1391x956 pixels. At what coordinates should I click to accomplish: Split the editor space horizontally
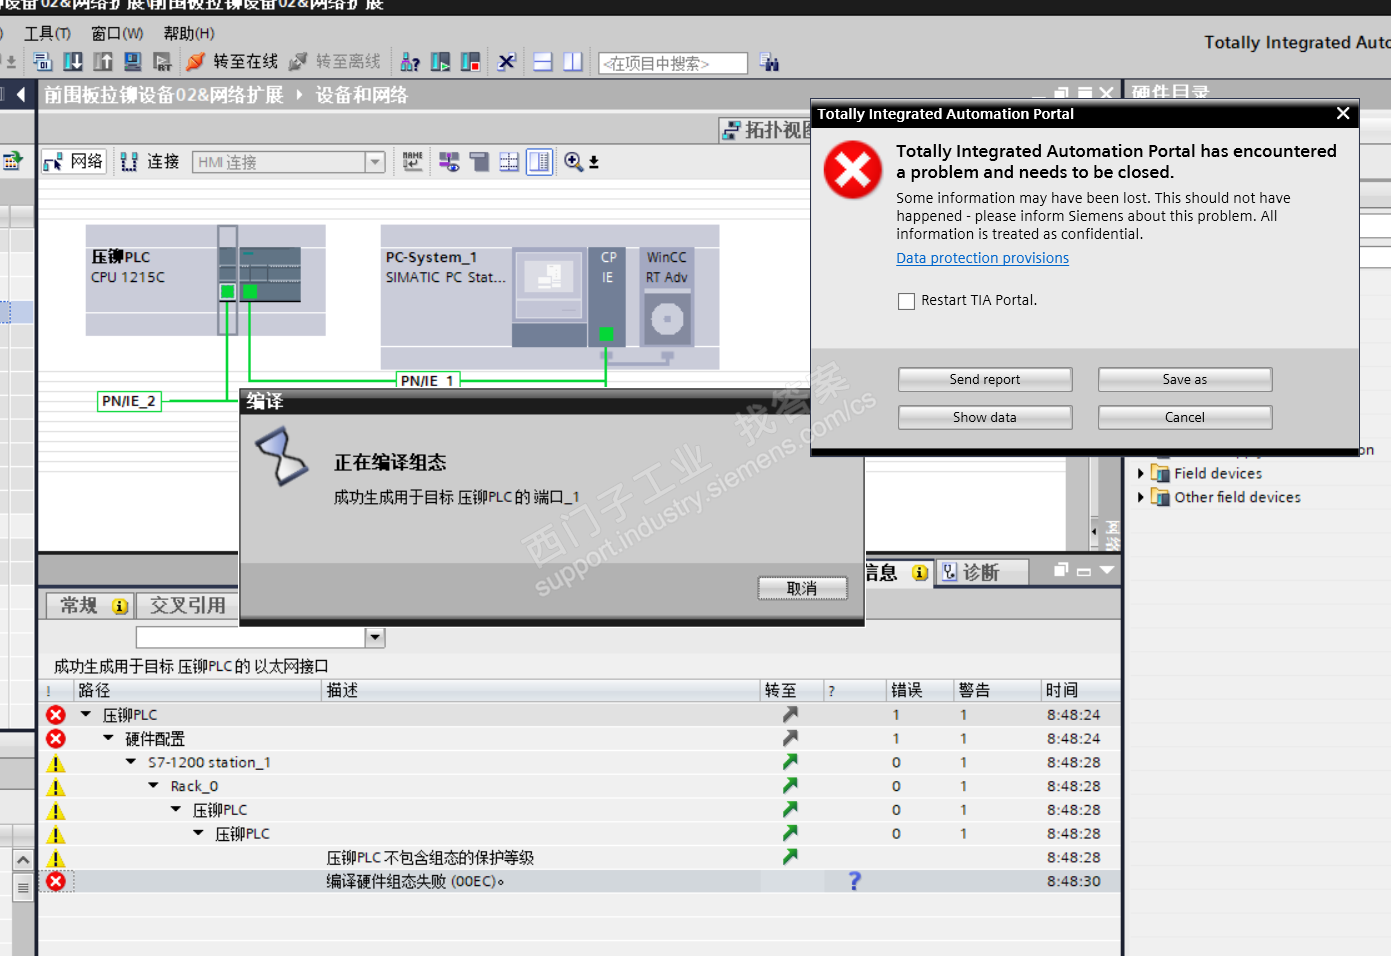(x=543, y=62)
